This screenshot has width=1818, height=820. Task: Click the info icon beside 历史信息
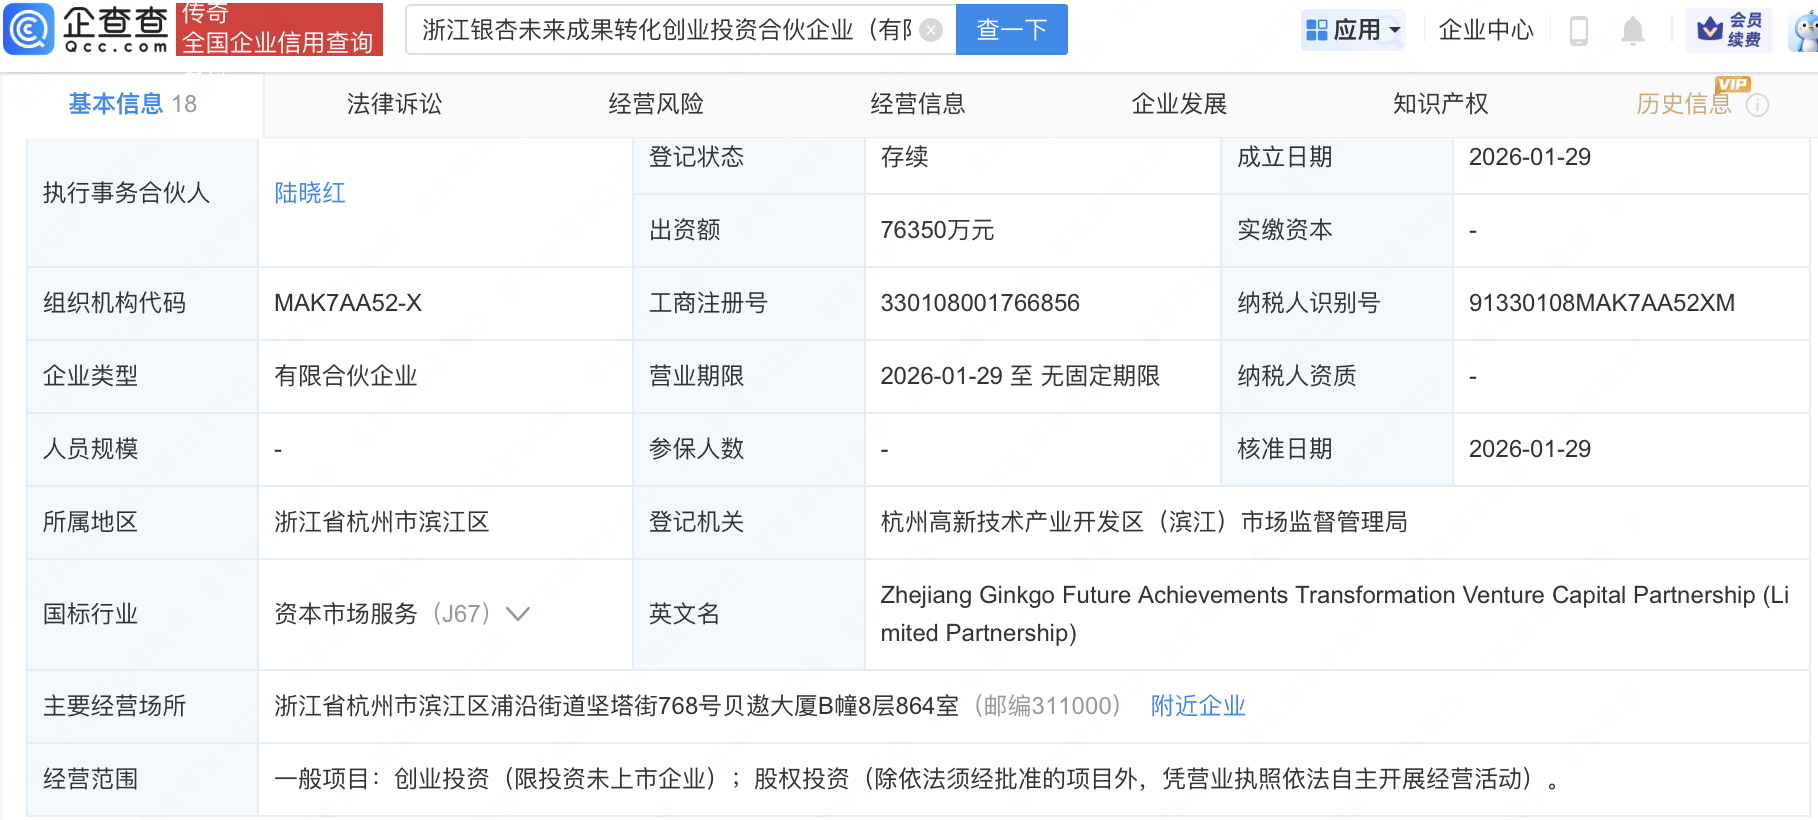click(1757, 105)
